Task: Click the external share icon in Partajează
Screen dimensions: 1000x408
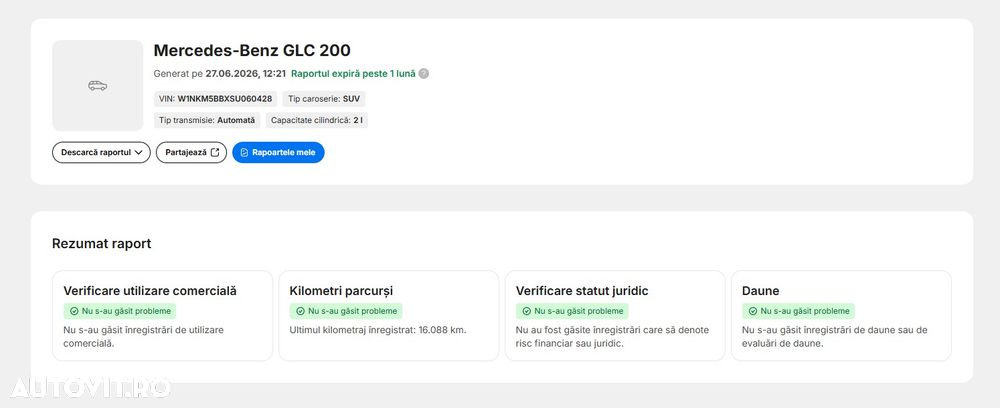Action: [215, 152]
